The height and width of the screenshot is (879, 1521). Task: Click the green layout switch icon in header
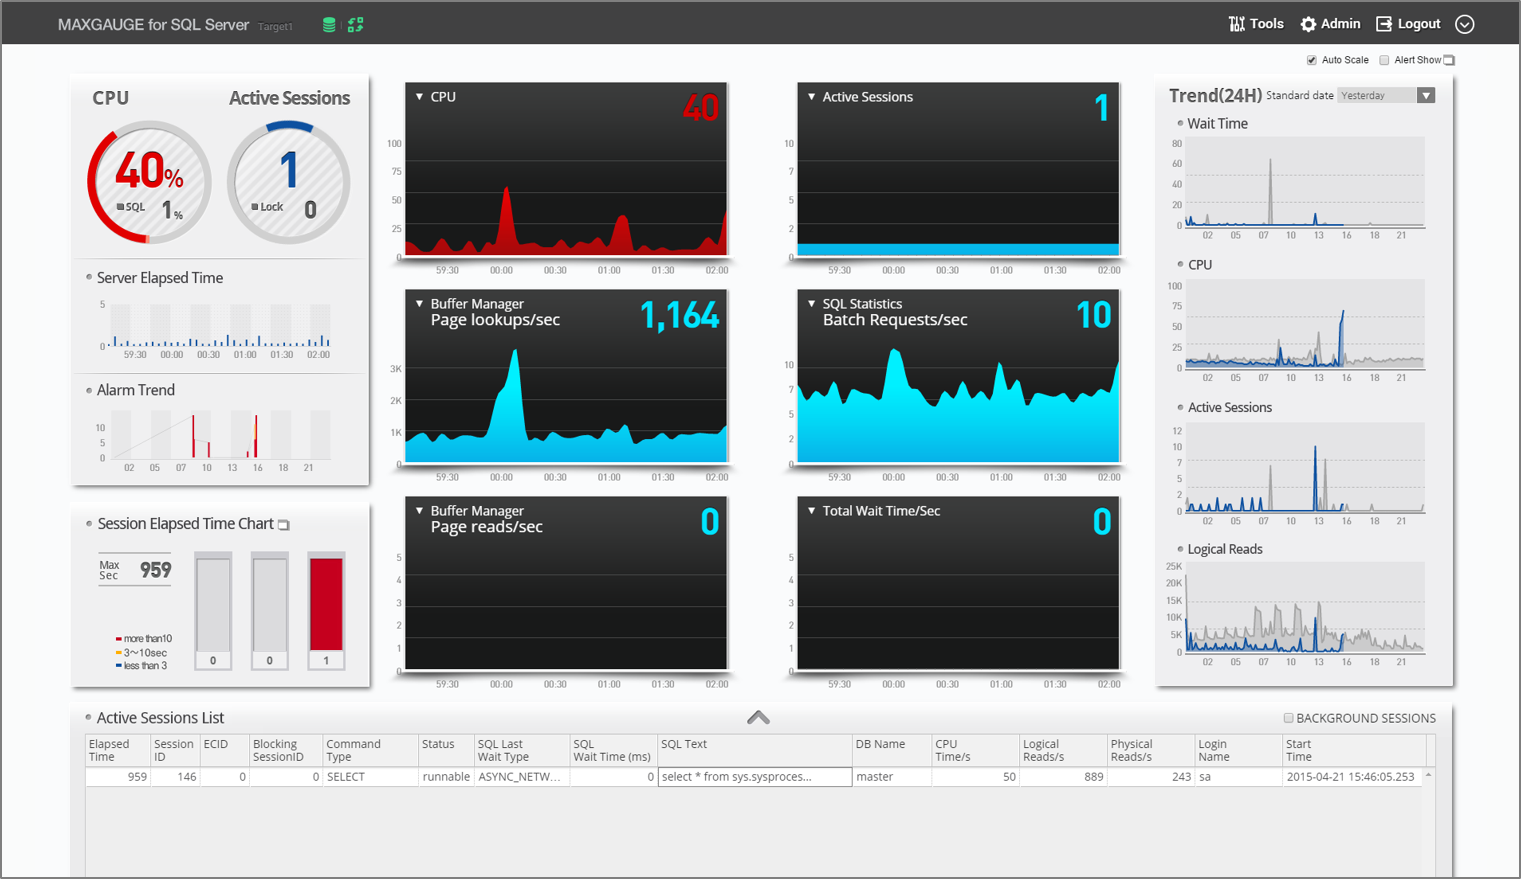coord(355,25)
